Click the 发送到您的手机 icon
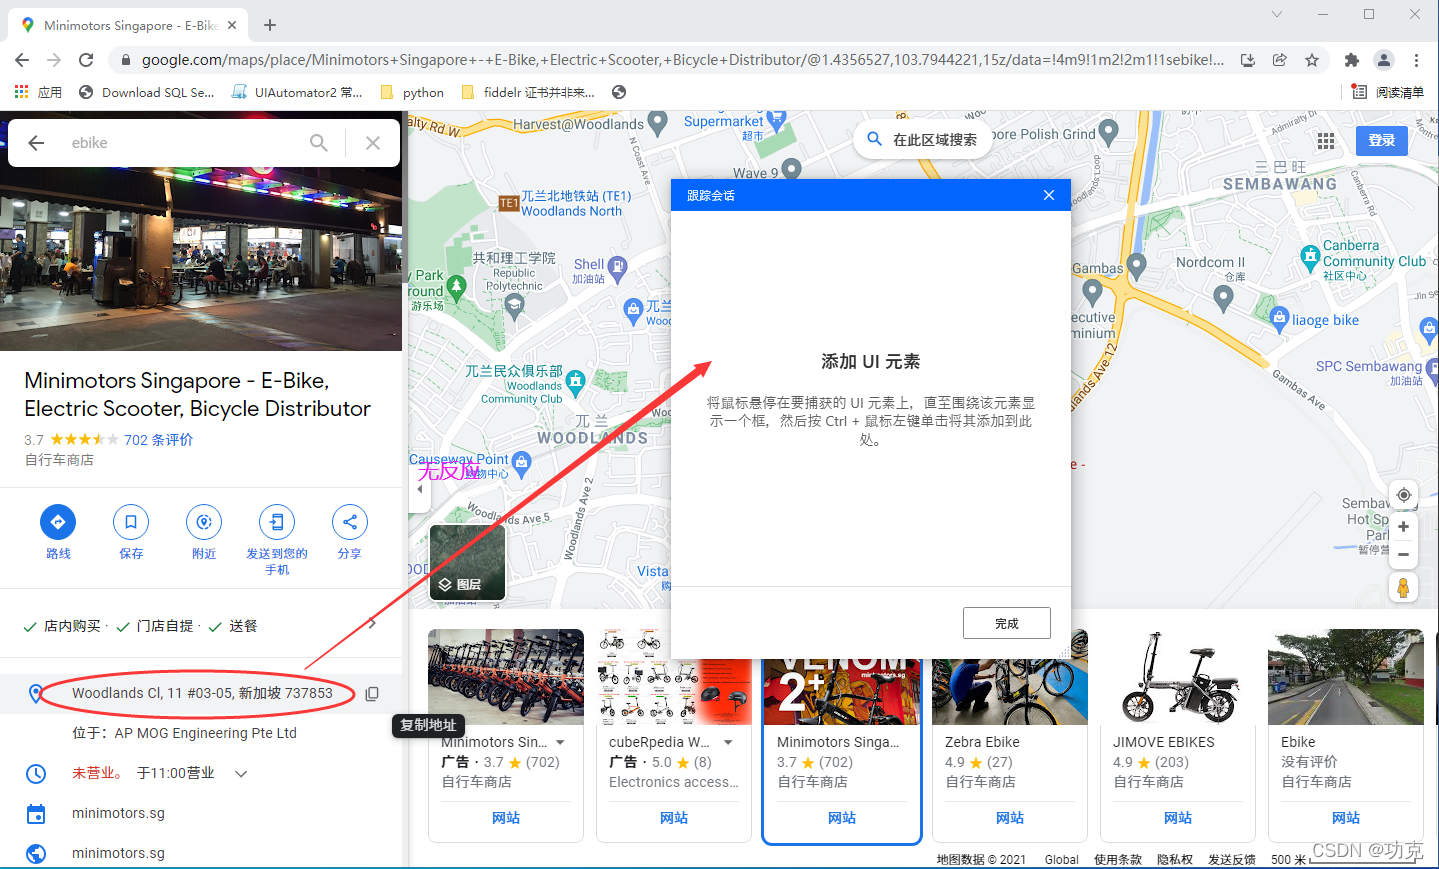 point(277,522)
